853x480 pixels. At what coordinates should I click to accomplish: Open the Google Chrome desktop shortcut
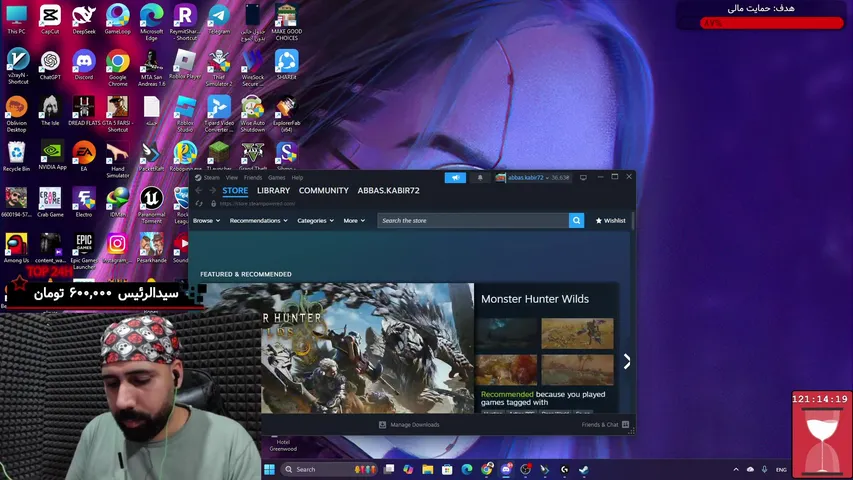pyautogui.click(x=118, y=68)
